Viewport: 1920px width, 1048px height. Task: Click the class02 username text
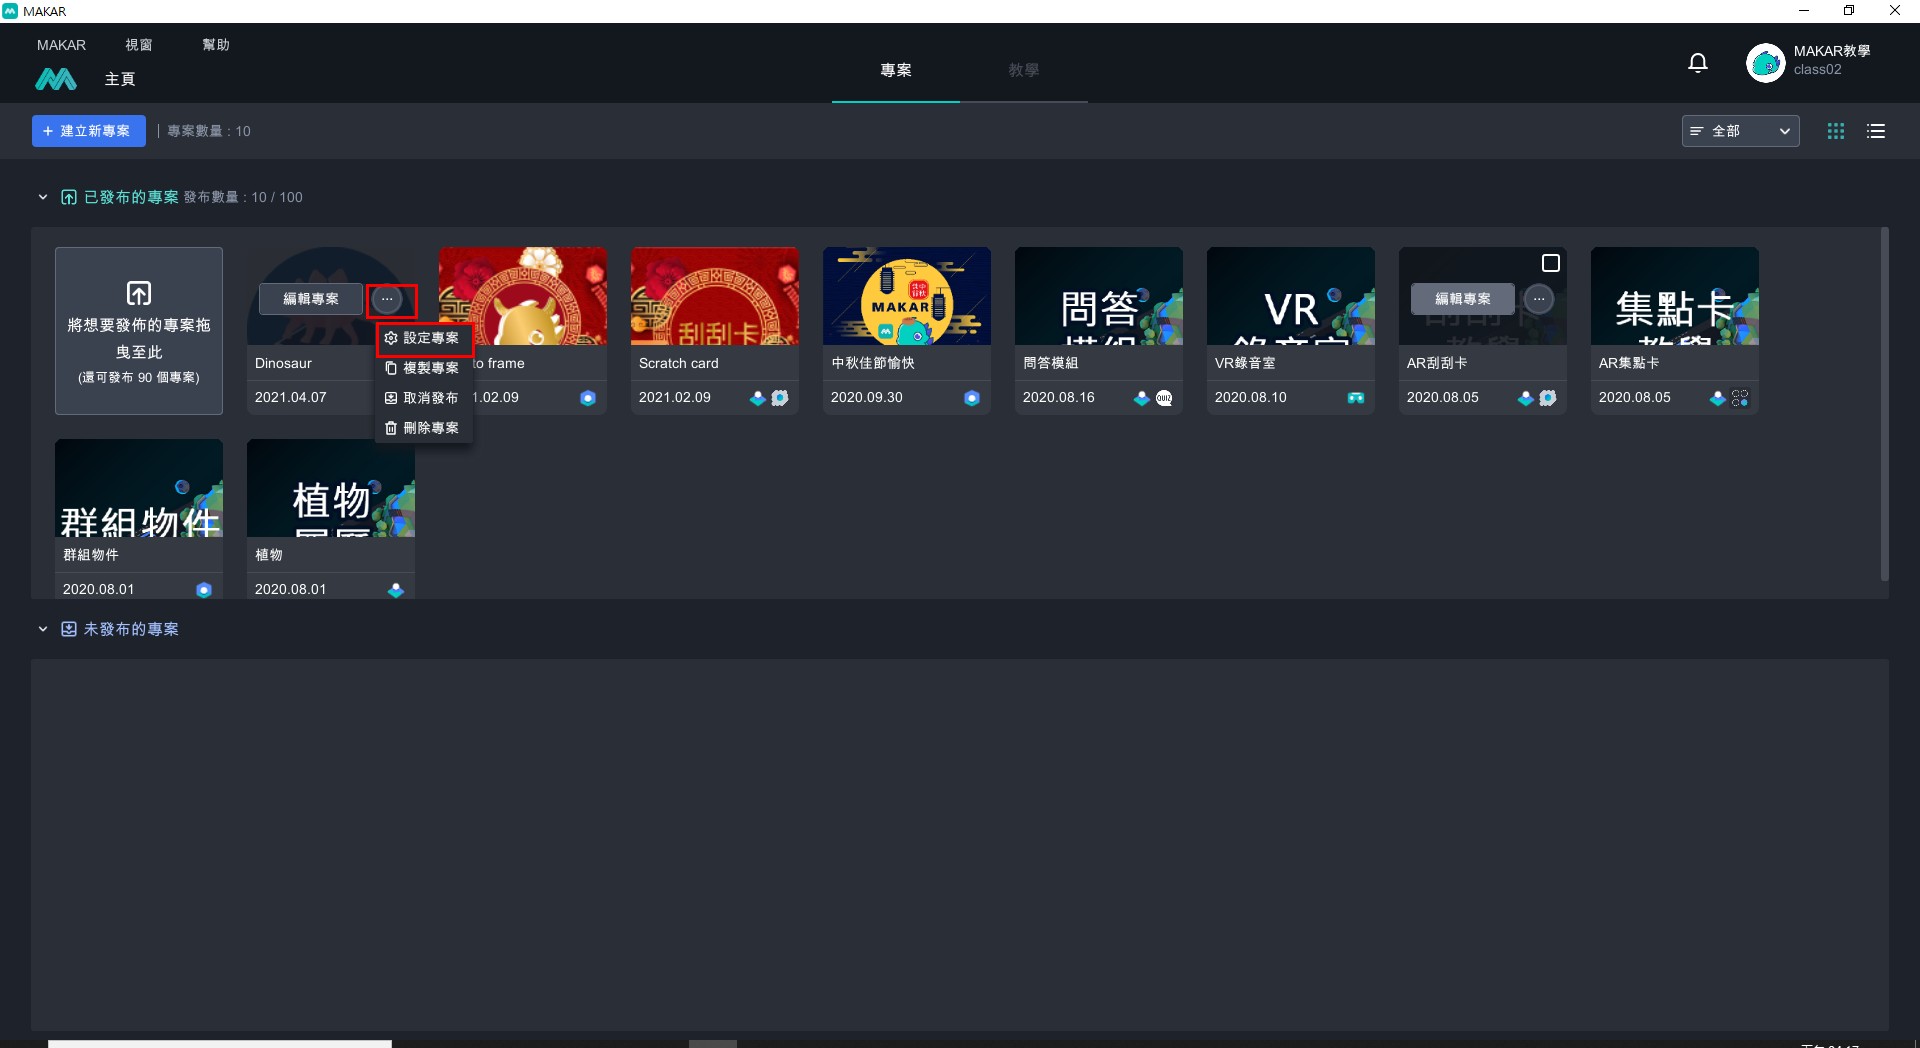tap(1817, 70)
